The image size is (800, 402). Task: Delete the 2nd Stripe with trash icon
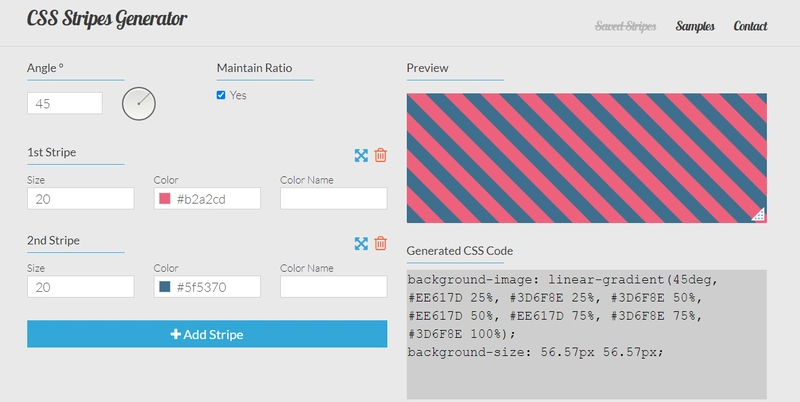click(381, 243)
